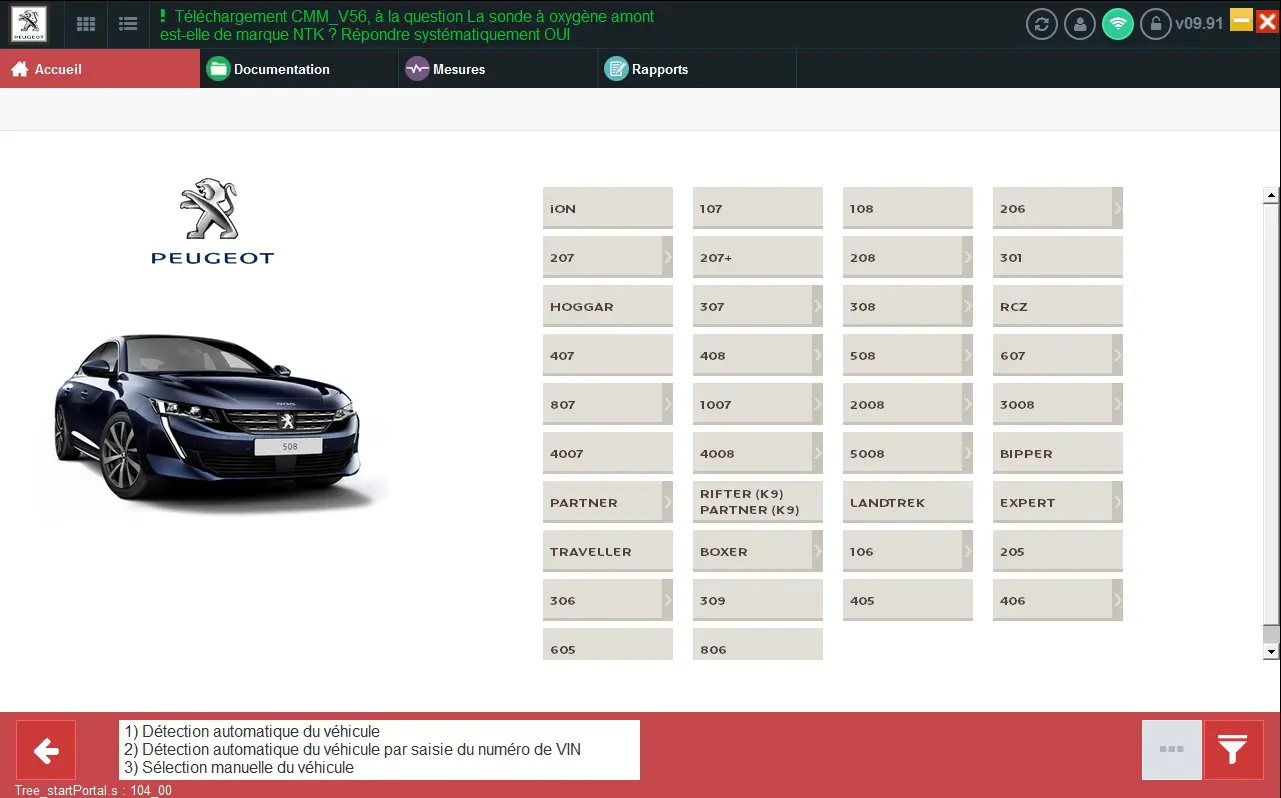Image resolution: width=1281 pixels, height=798 pixels.
Task: Open the list menu icon
Action: 128,24
